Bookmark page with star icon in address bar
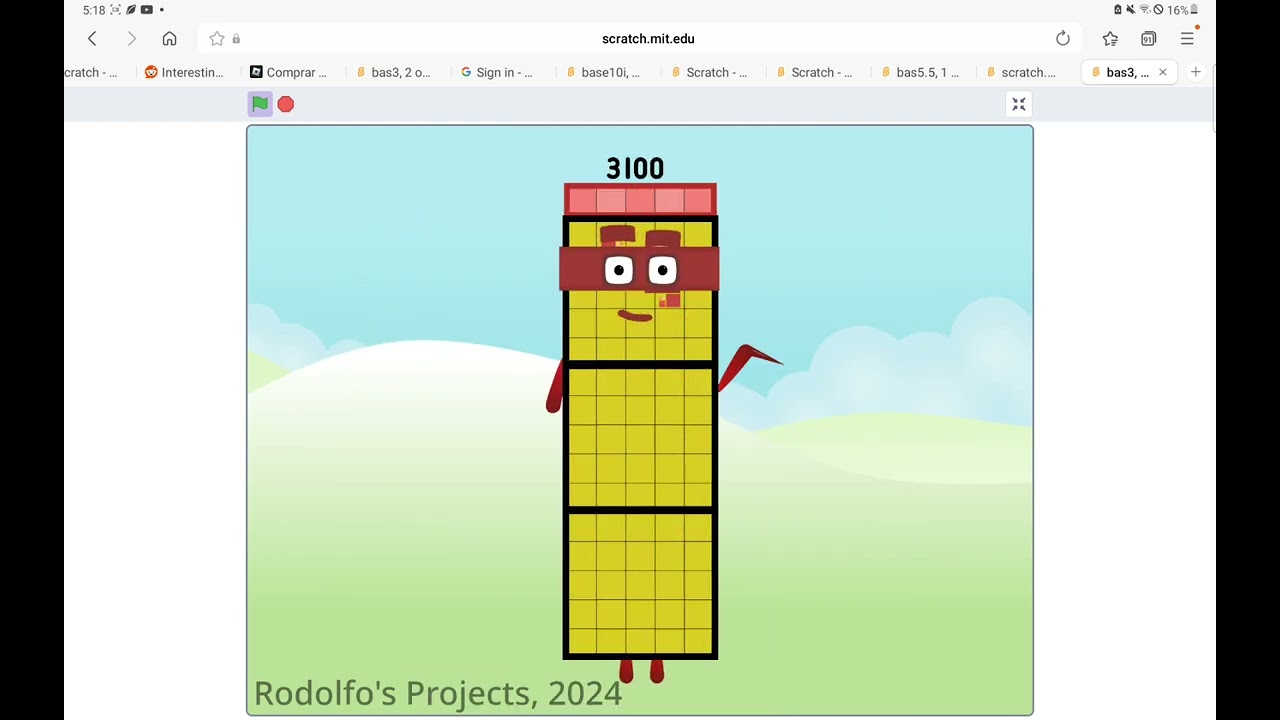The width and height of the screenshot is (1280, 720). [x=217, y=39]
